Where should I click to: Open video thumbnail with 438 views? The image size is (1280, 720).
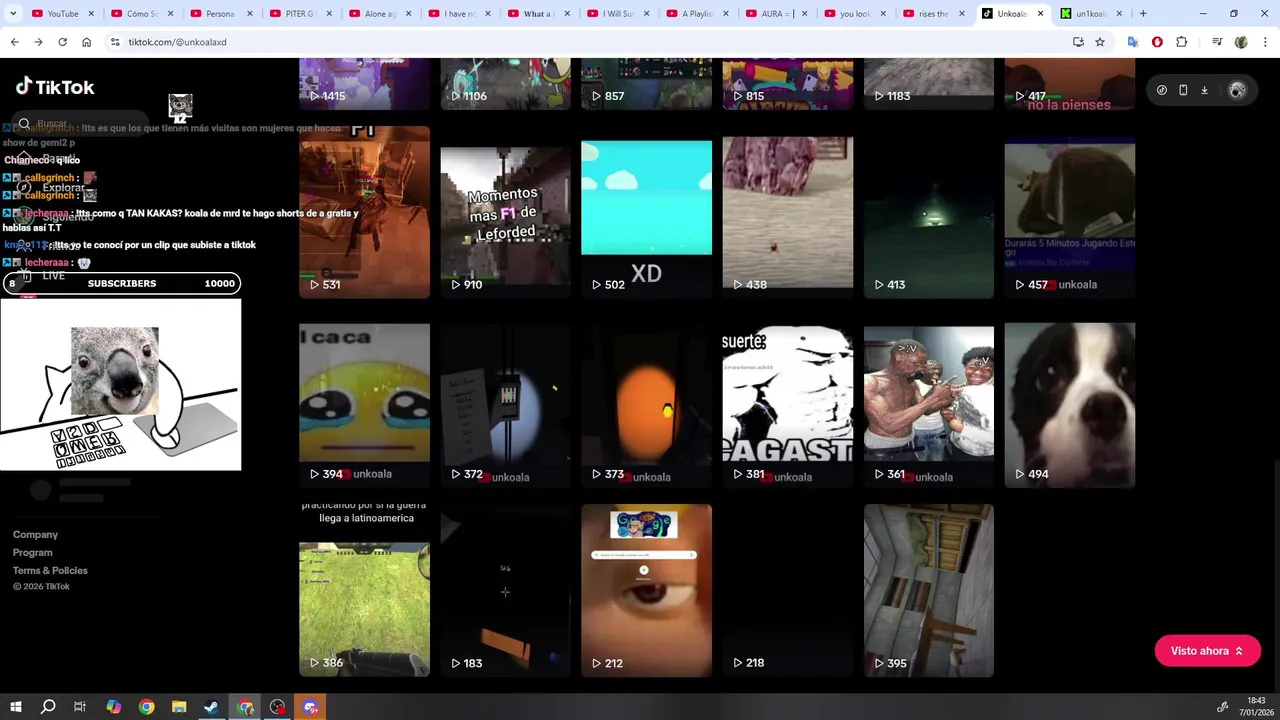pyautogui.click(x=787, y=211)
